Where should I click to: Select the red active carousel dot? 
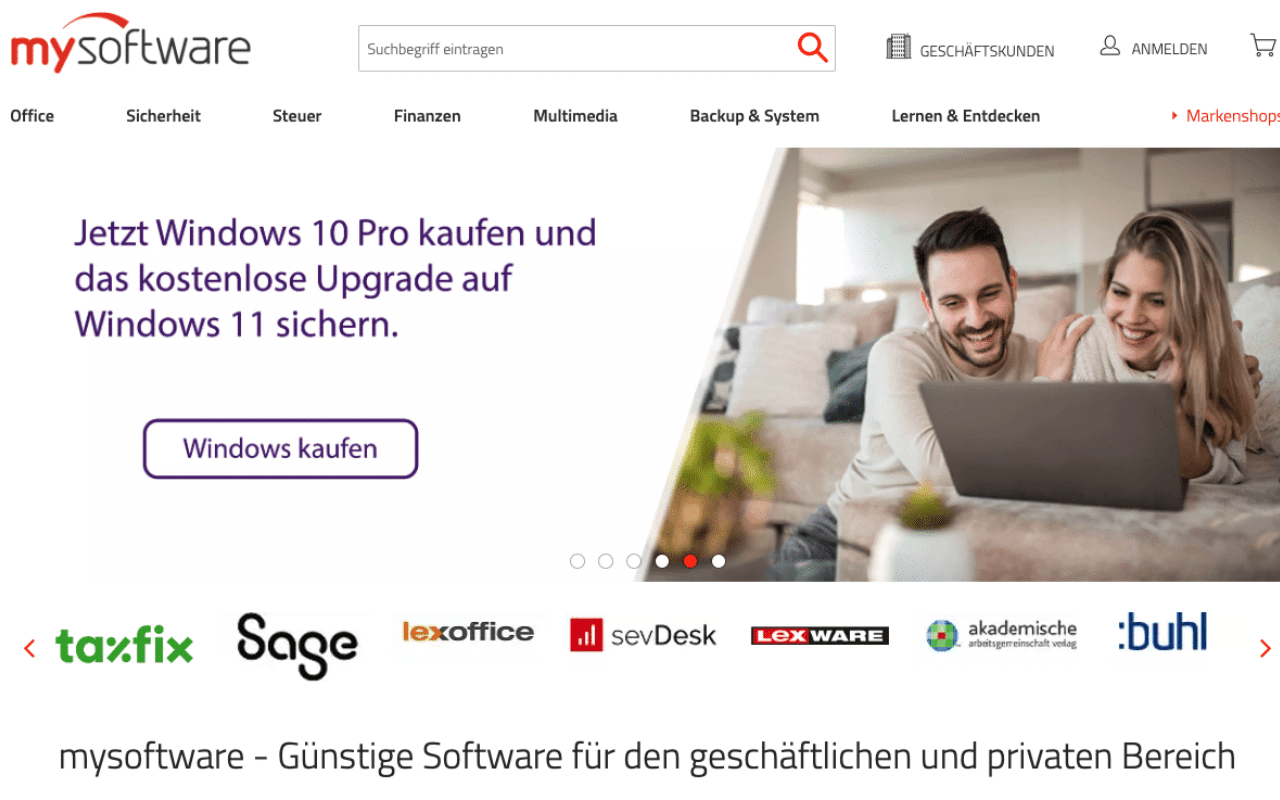coord(690,561)
